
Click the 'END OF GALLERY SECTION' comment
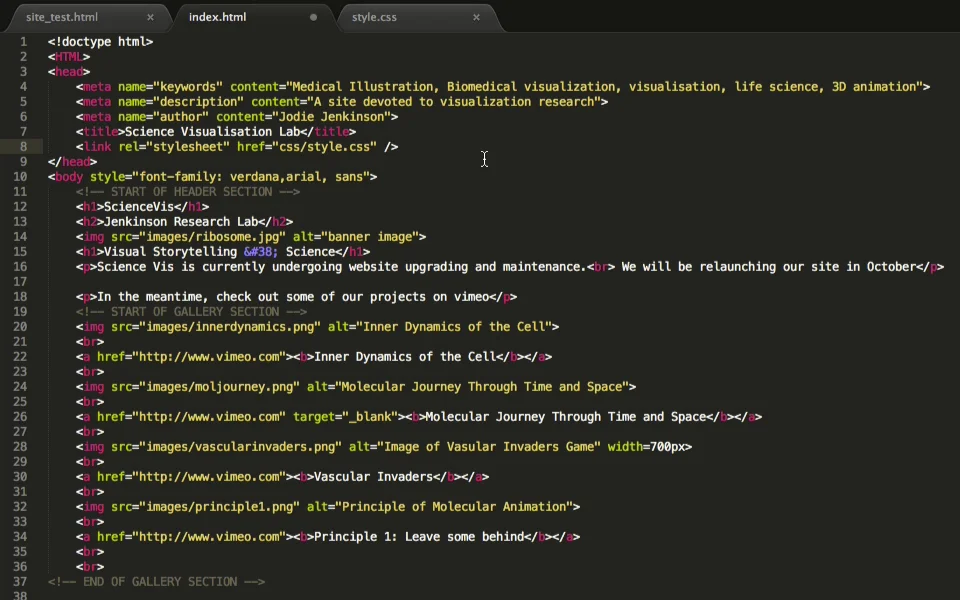pyautogui.click(x=156, y=582)
